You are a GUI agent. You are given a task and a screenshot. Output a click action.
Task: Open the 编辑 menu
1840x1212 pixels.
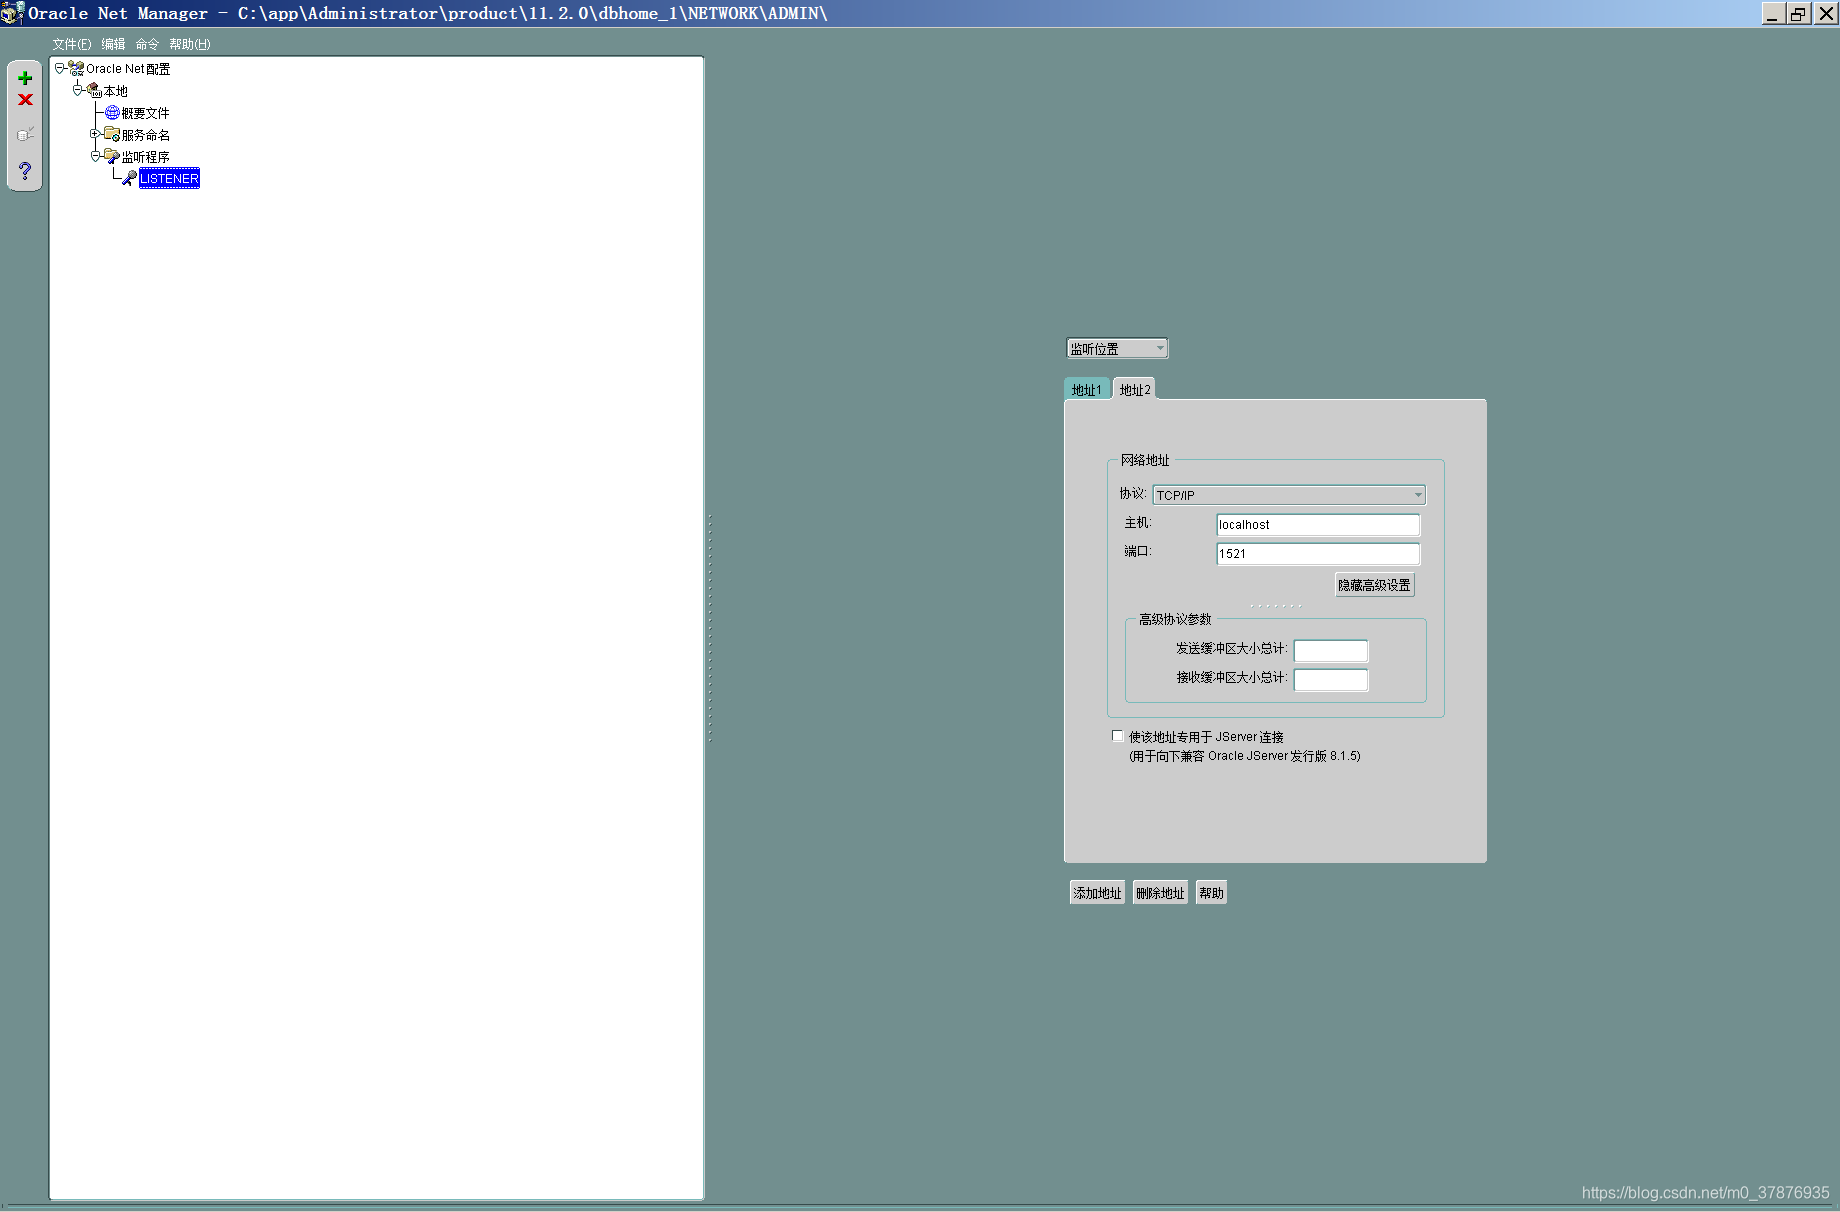tap(113, 44)
